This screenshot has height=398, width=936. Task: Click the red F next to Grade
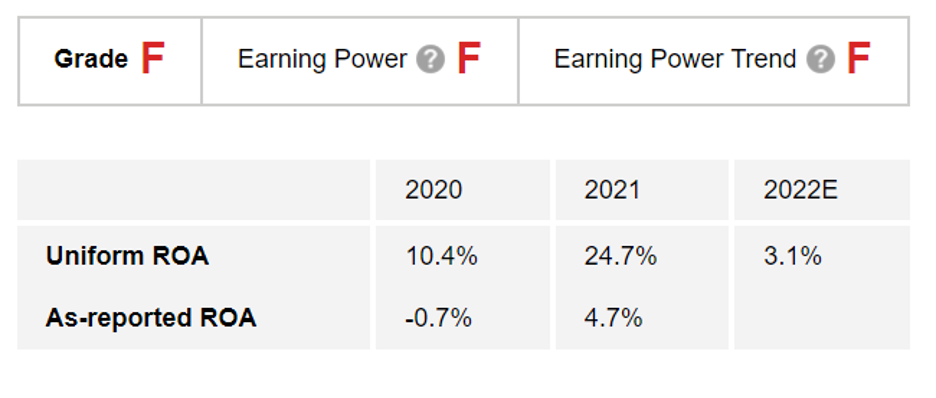(153, 58)
